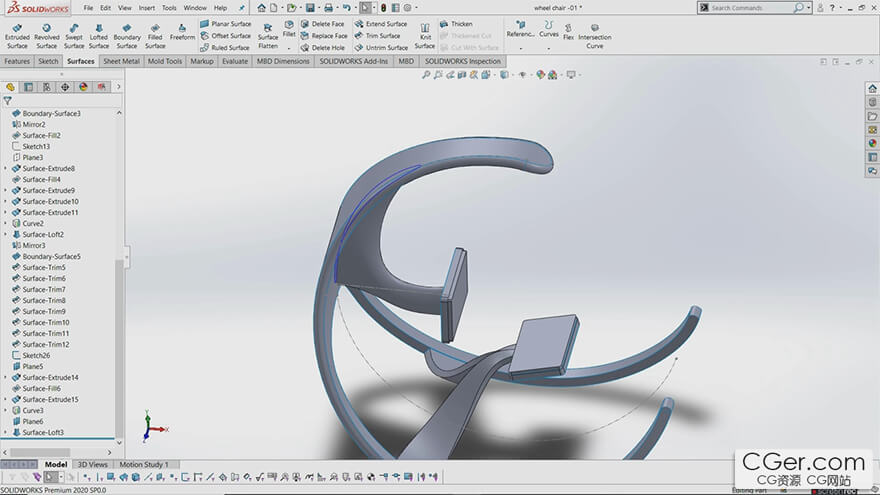
Task: Expand the Surface-Loft3 feature
Action: click(6, 433)
